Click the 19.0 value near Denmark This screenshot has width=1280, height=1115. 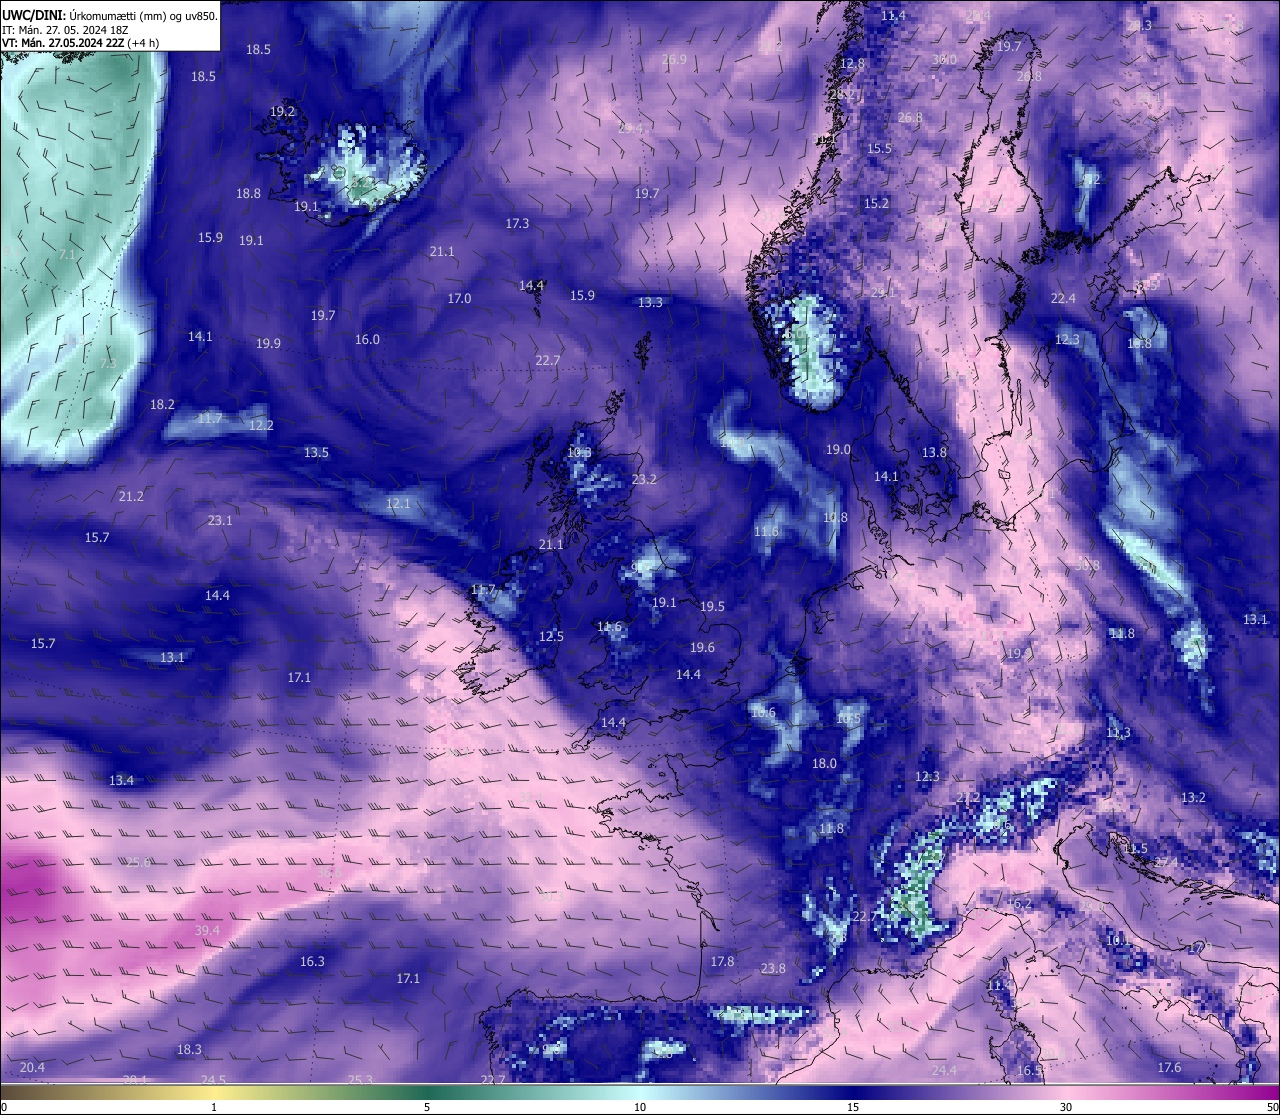(838, 449)
